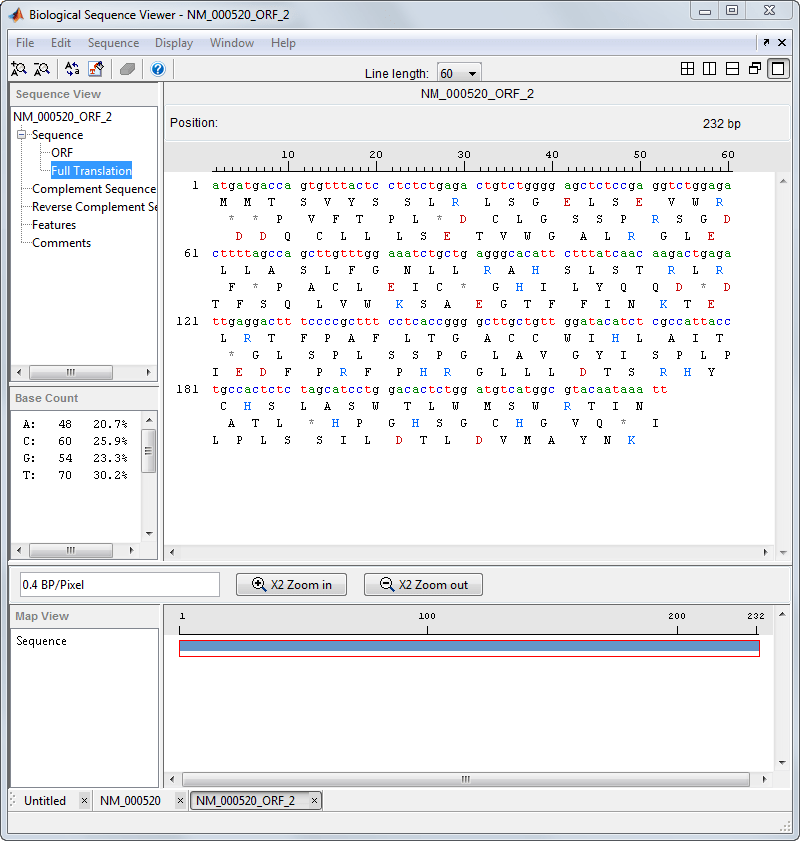
Task: Click the change case (A/a) toolbar icon
Action: (x=72, y=69)
